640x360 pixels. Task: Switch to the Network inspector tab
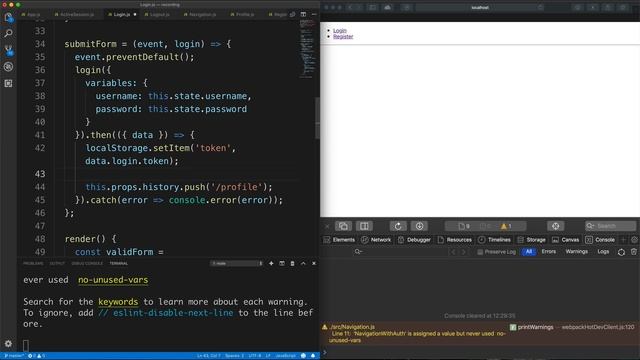point(376,240)
